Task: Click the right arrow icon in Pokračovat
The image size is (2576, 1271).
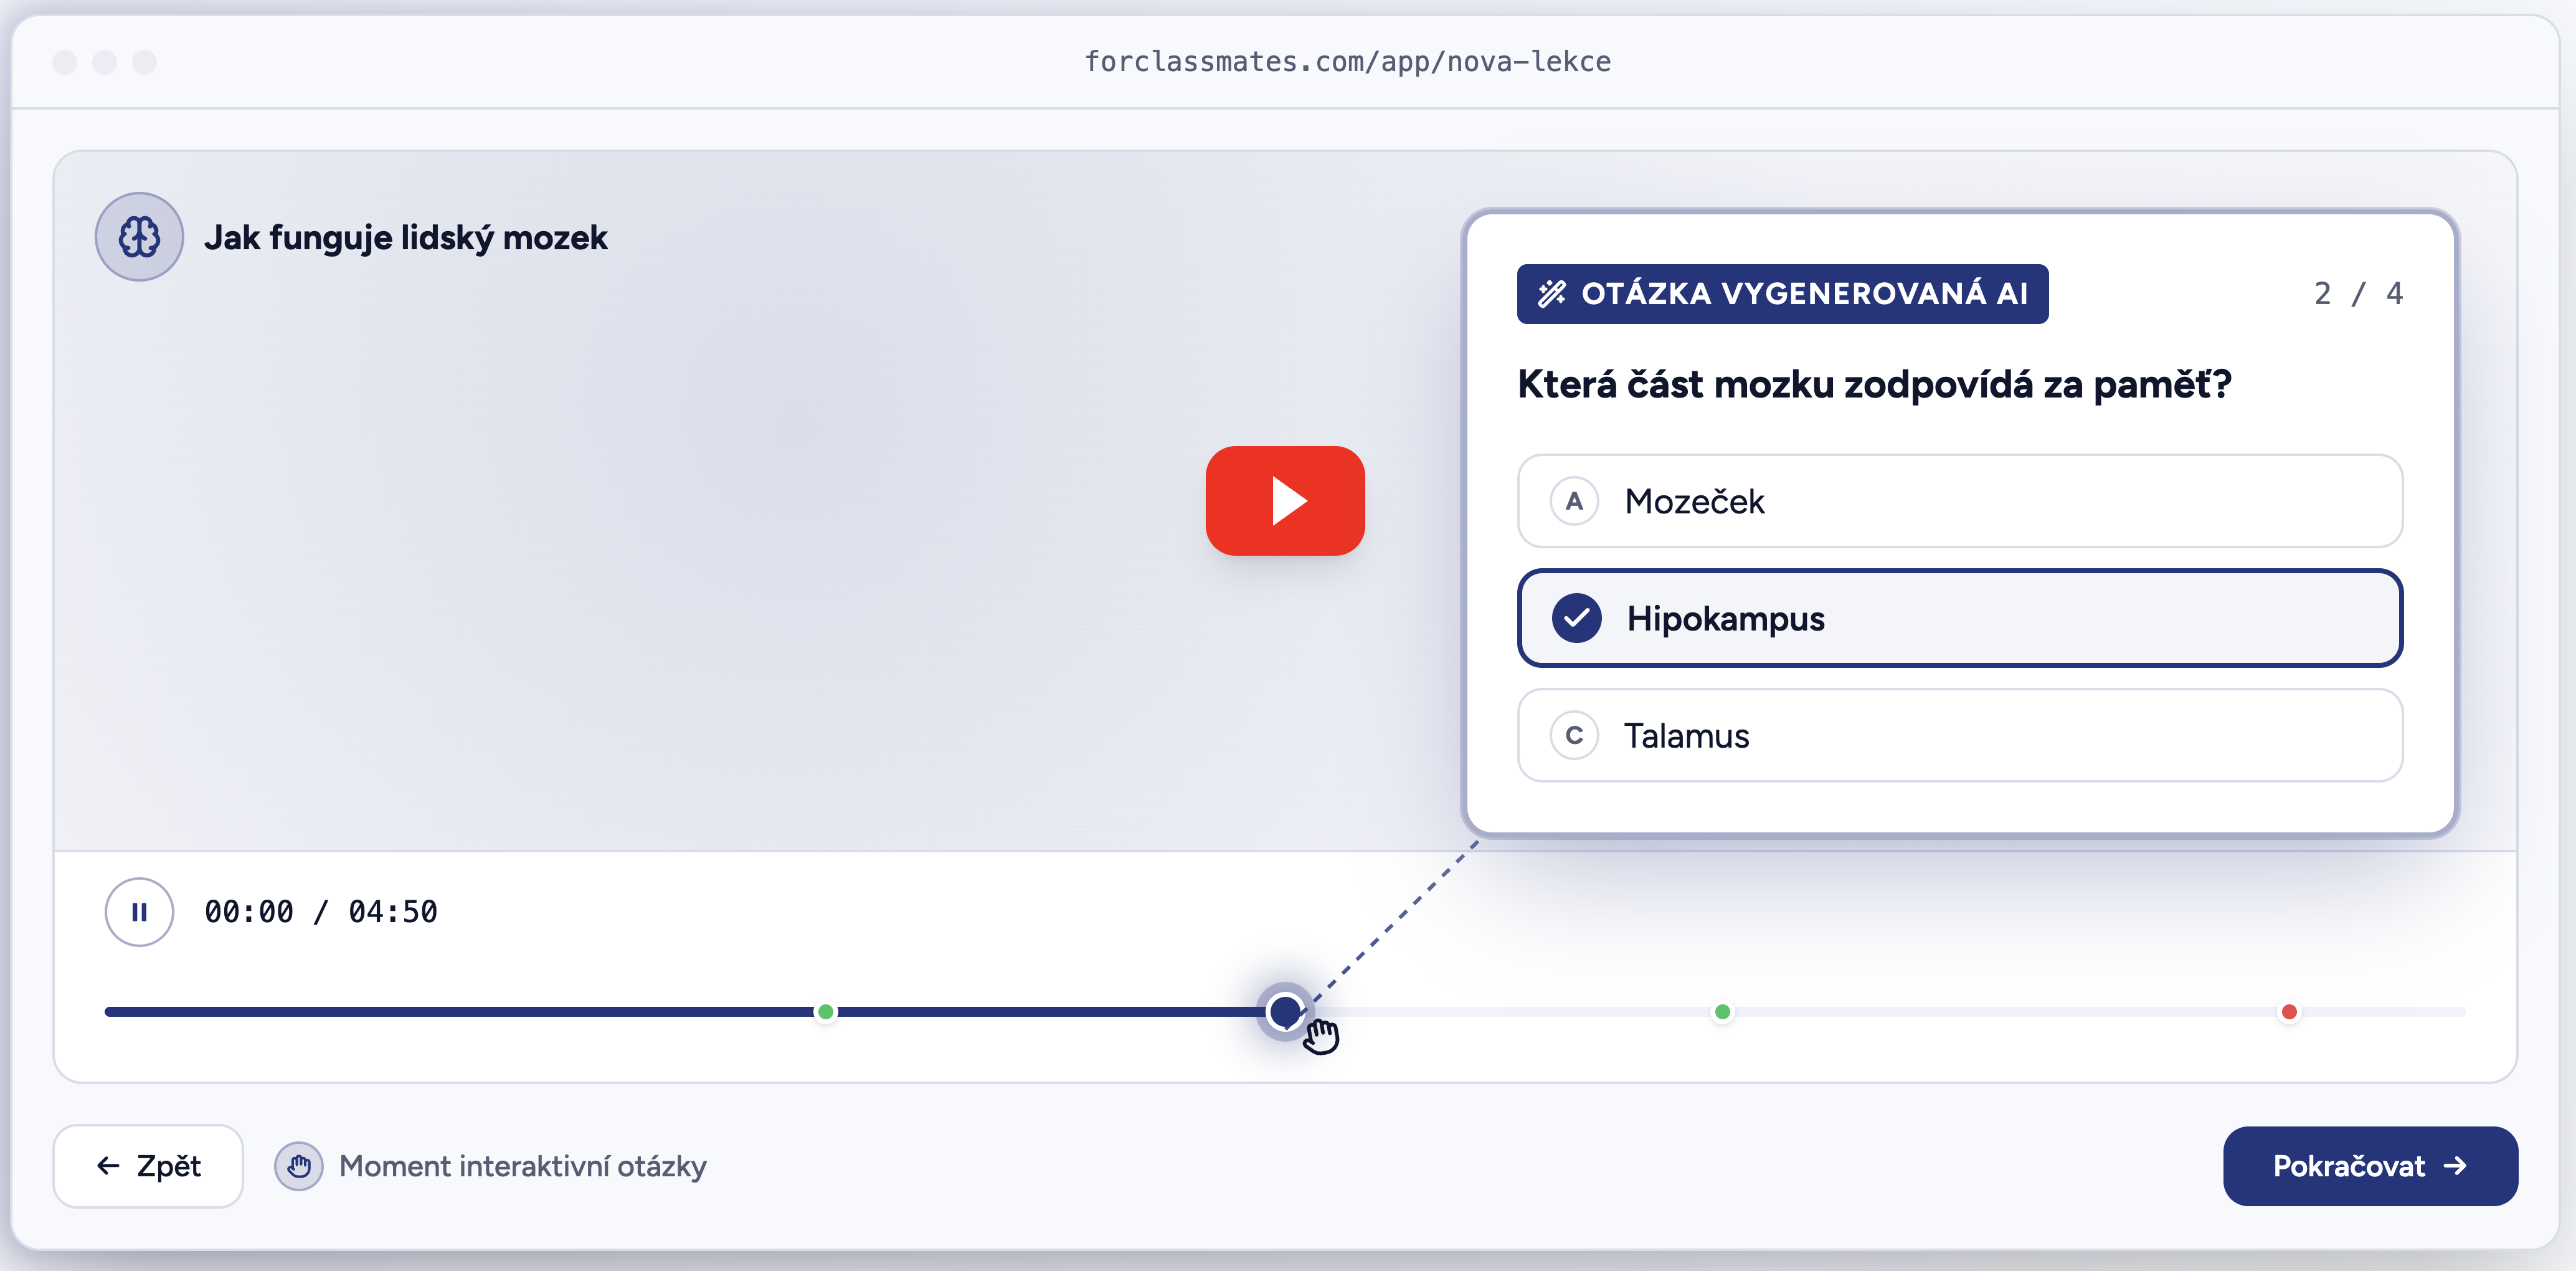Action: [2455, 1166]
